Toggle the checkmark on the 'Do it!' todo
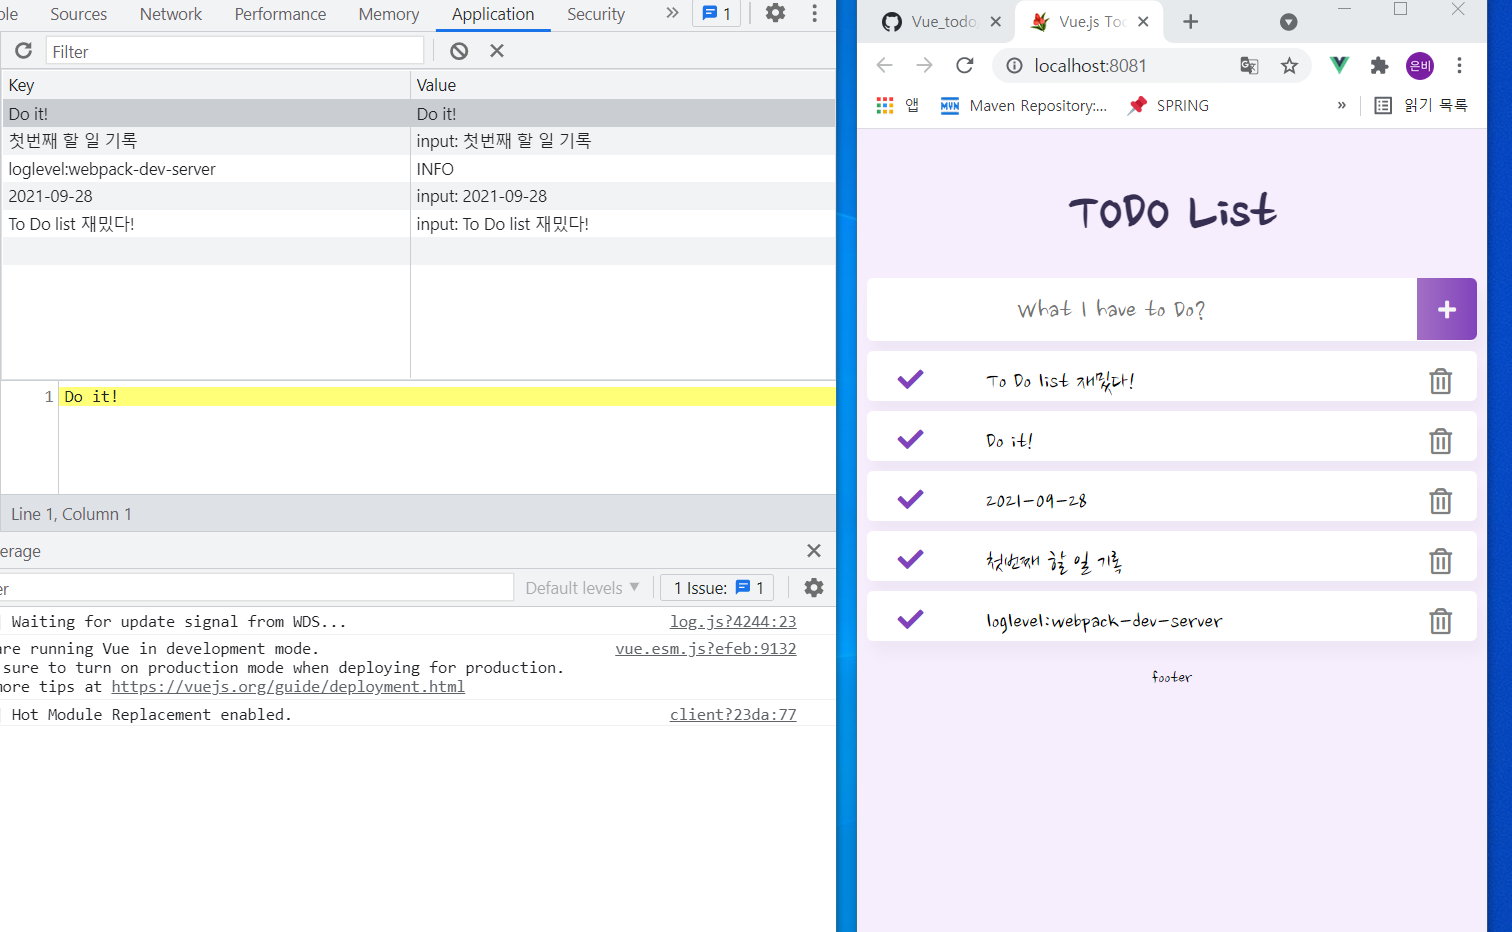The width and height of the screenshot is (1512, 932). (910, 440)
